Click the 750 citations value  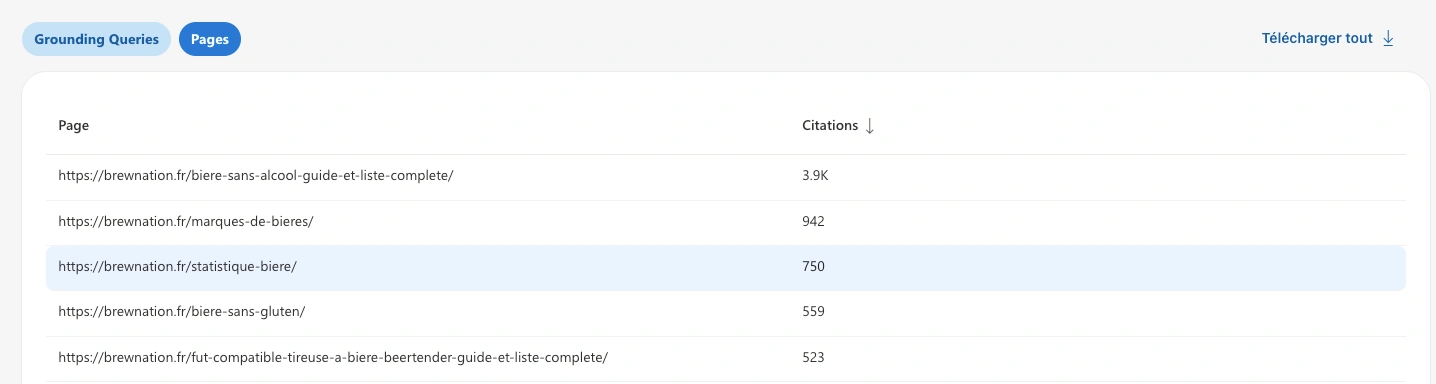pos(813,267)
